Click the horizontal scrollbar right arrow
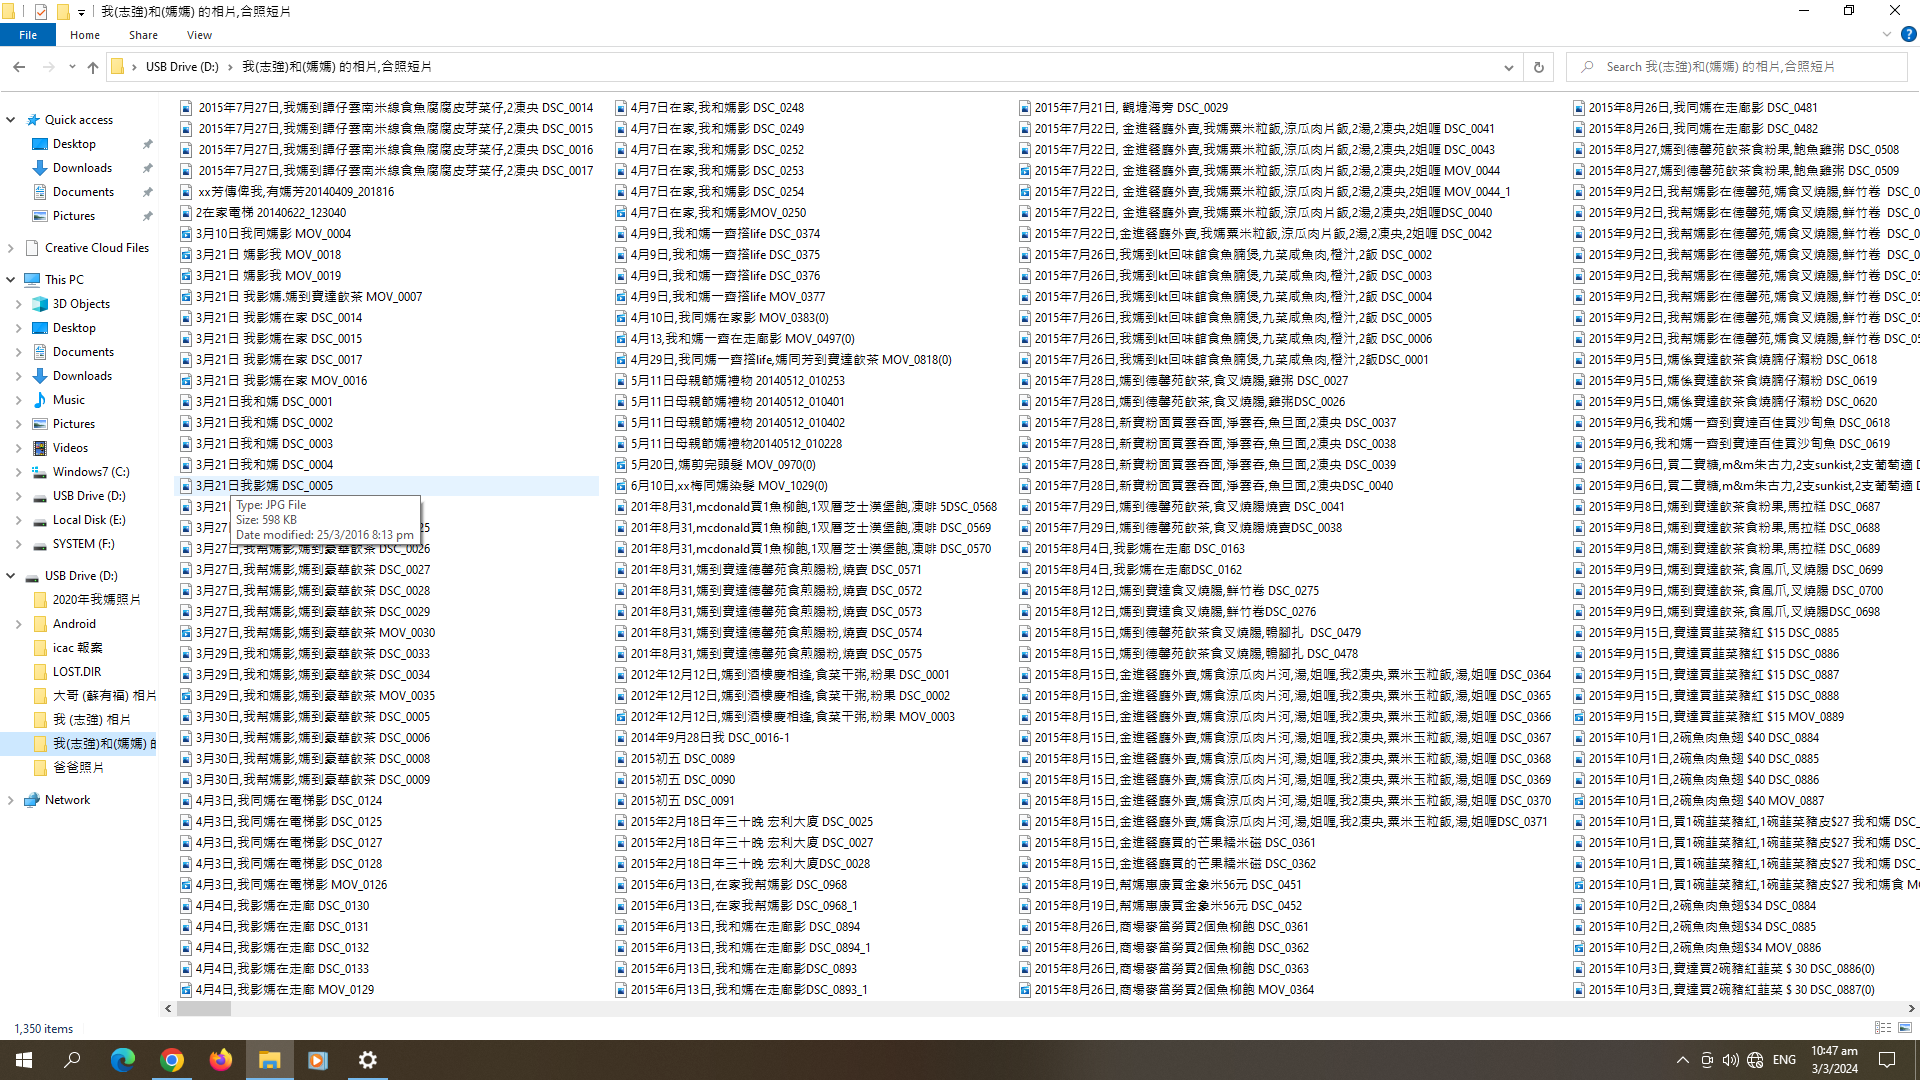This screenshot has width=1920, height=1080. tap(1911, 1009)
